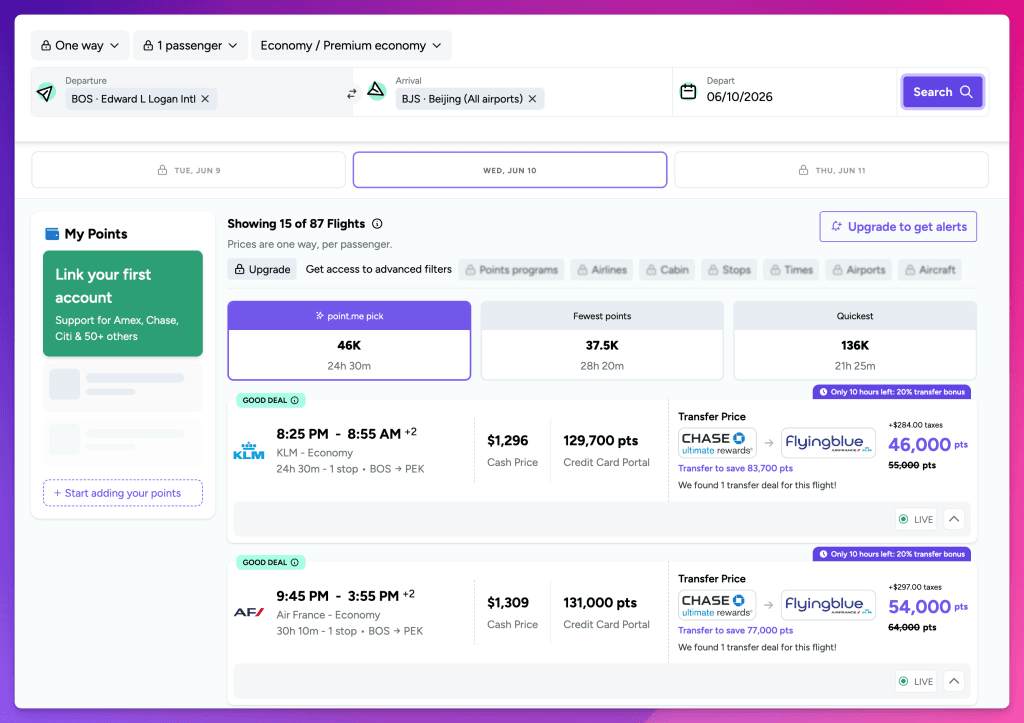This screenshot has height=723, width=1024.
Task: Click the locked Airports filter
Action: [858, 270]
